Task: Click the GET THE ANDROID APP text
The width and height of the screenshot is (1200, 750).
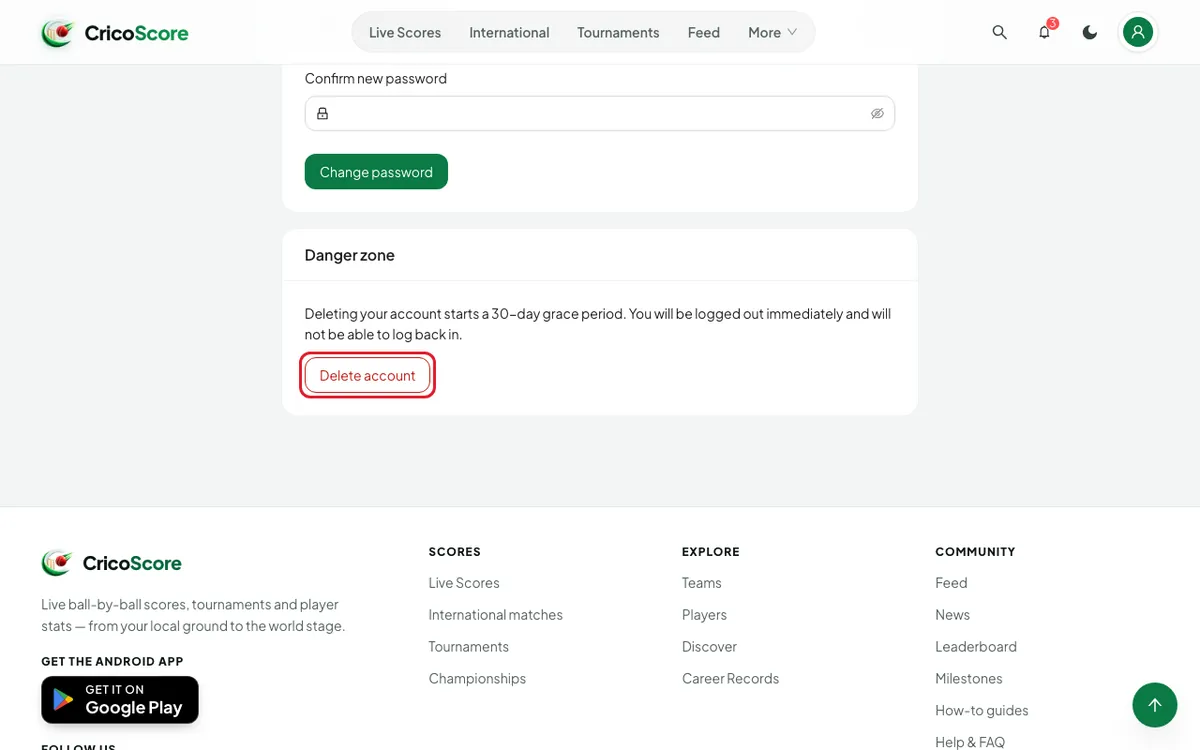Action: tap(112, 661)
